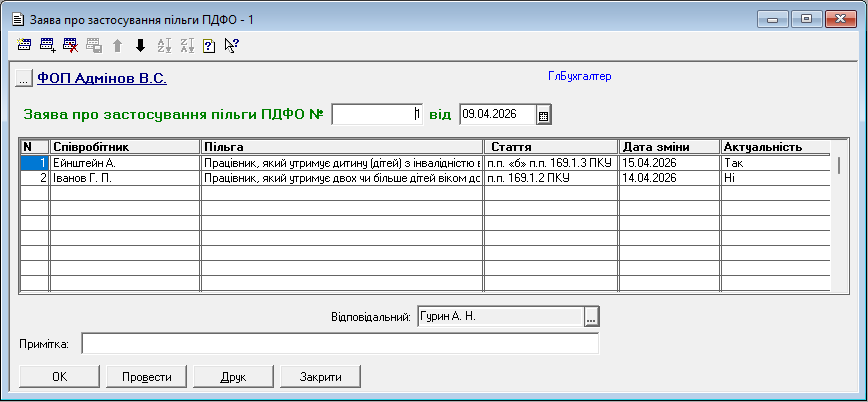The height and width of the screenshot is (402, 868).
Task: Move row down with black arrow icon
Action: click(140, 45)
